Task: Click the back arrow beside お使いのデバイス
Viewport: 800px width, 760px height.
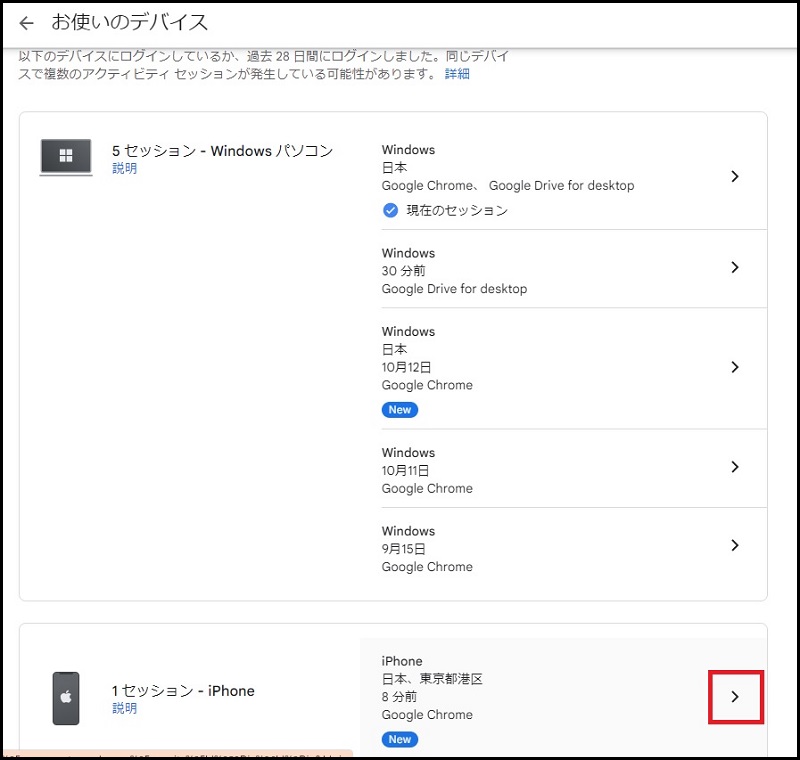Action: coord(26,23)
